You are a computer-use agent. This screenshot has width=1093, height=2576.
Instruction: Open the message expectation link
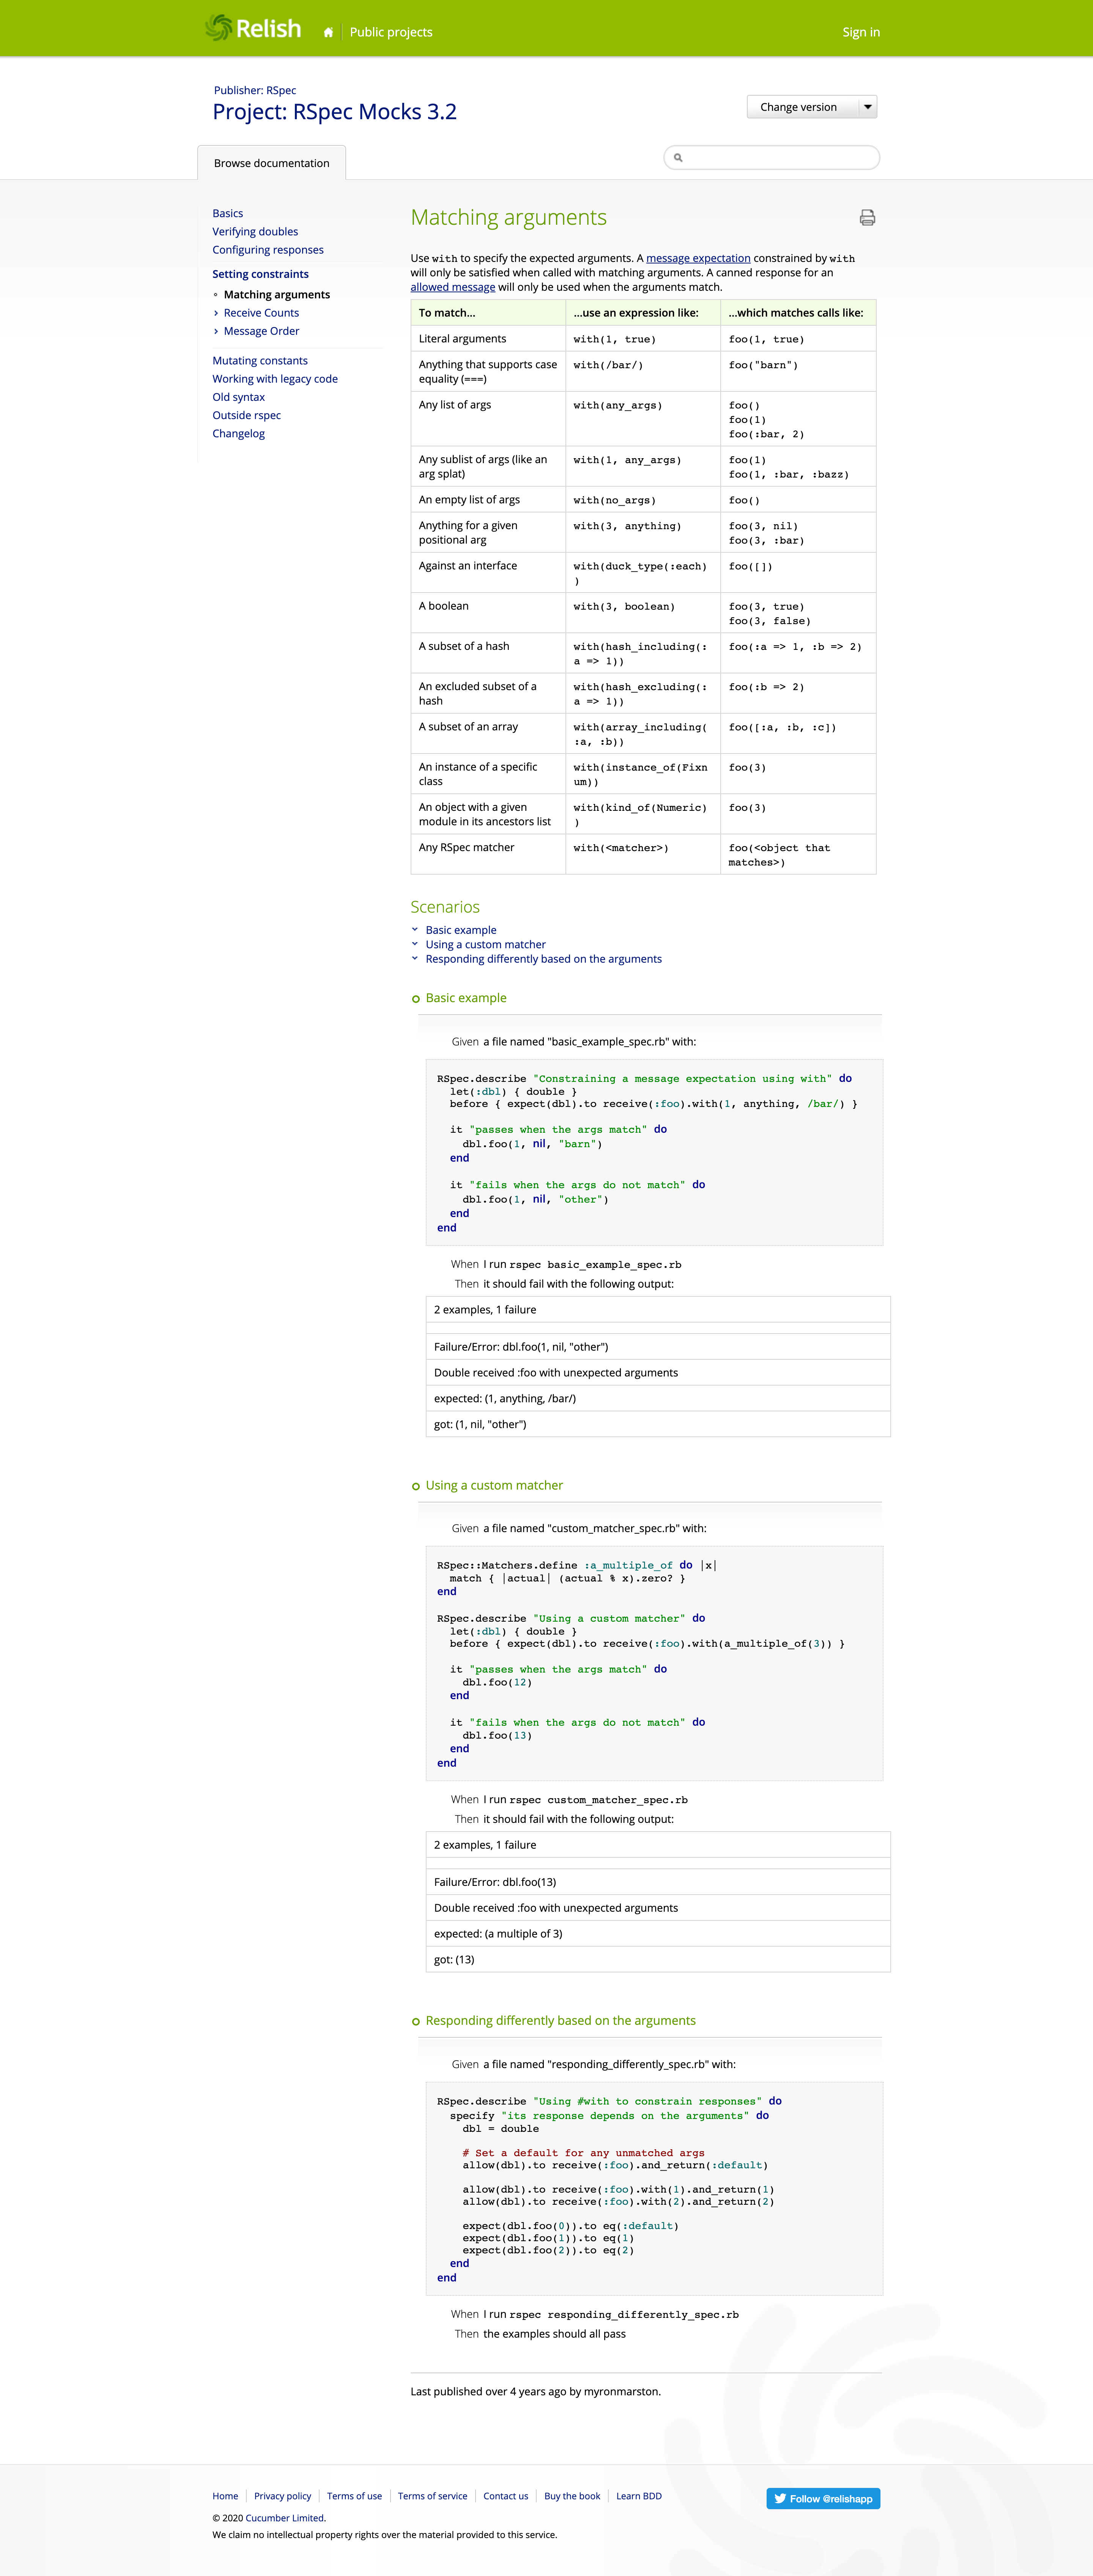tap(698, 258)
